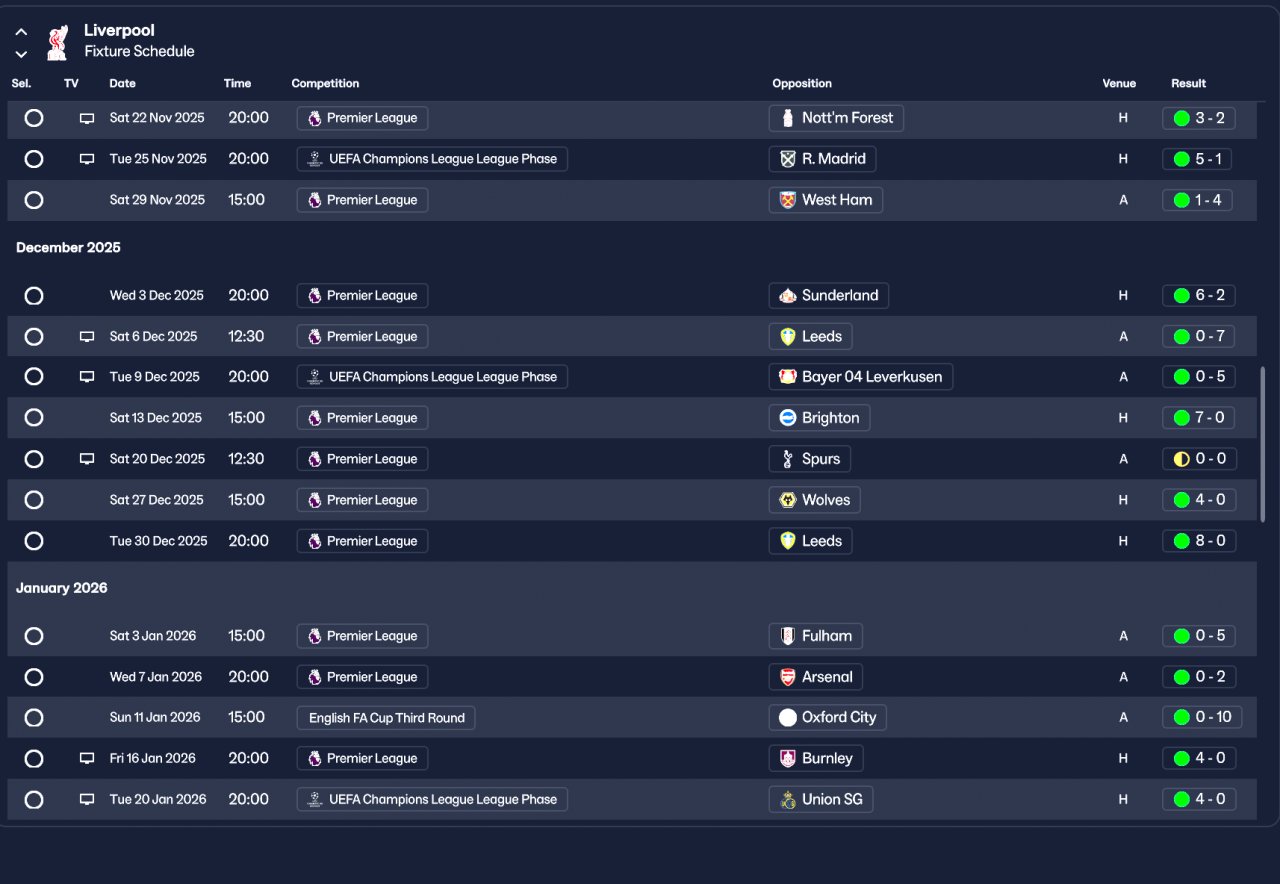Screen dimensions: 1280x884
Task: Select the R. Madrid fixture radio button
Action: [34, 159]
